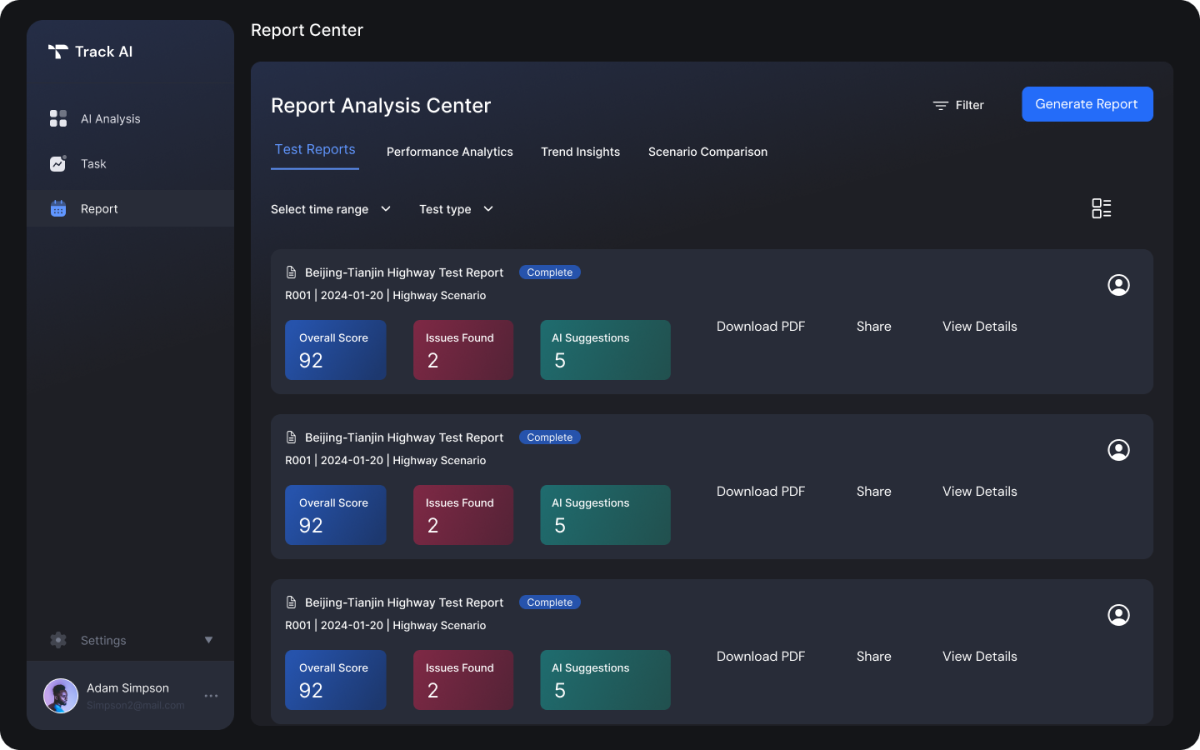The image size is (1200, 750).
Task: Share the second report
Action: click(874, 491)
